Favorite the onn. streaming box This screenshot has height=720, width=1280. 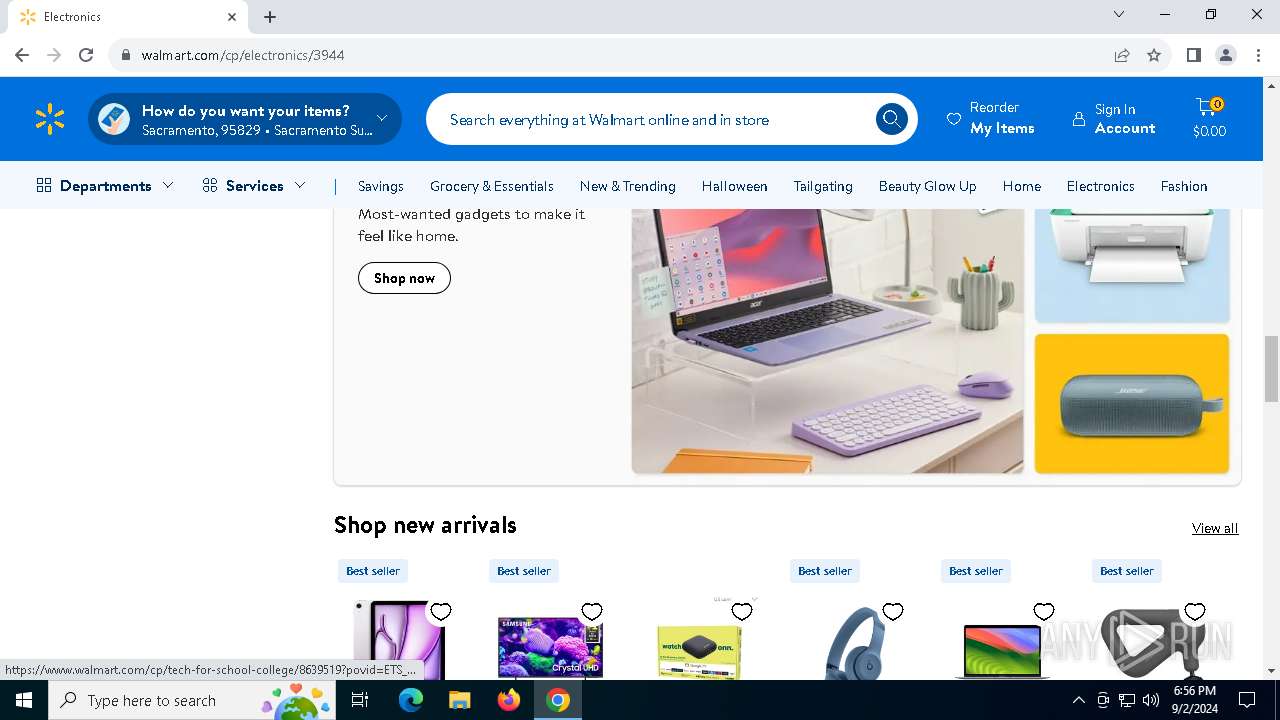tap(742, 612)
